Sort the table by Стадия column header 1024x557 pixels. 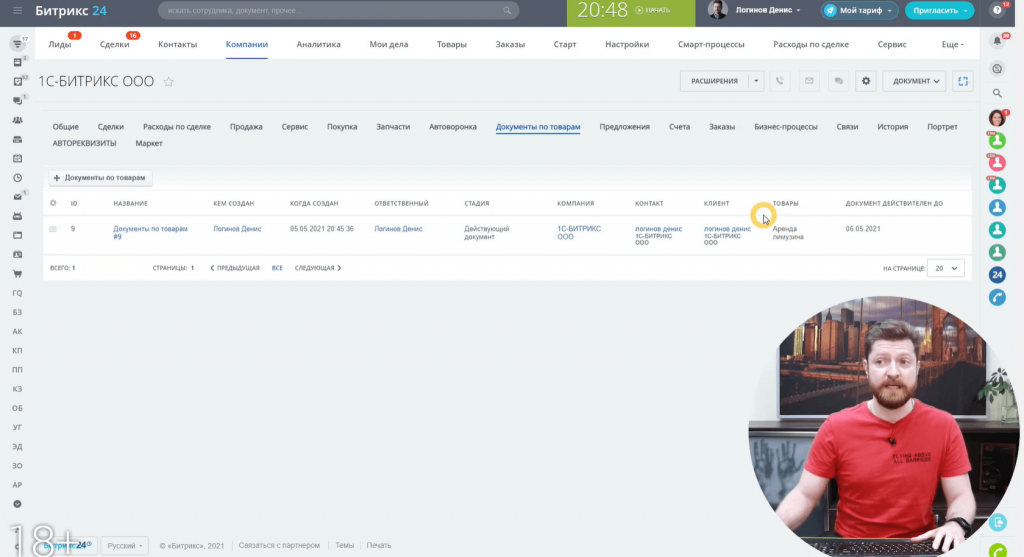tap(477, 203)
